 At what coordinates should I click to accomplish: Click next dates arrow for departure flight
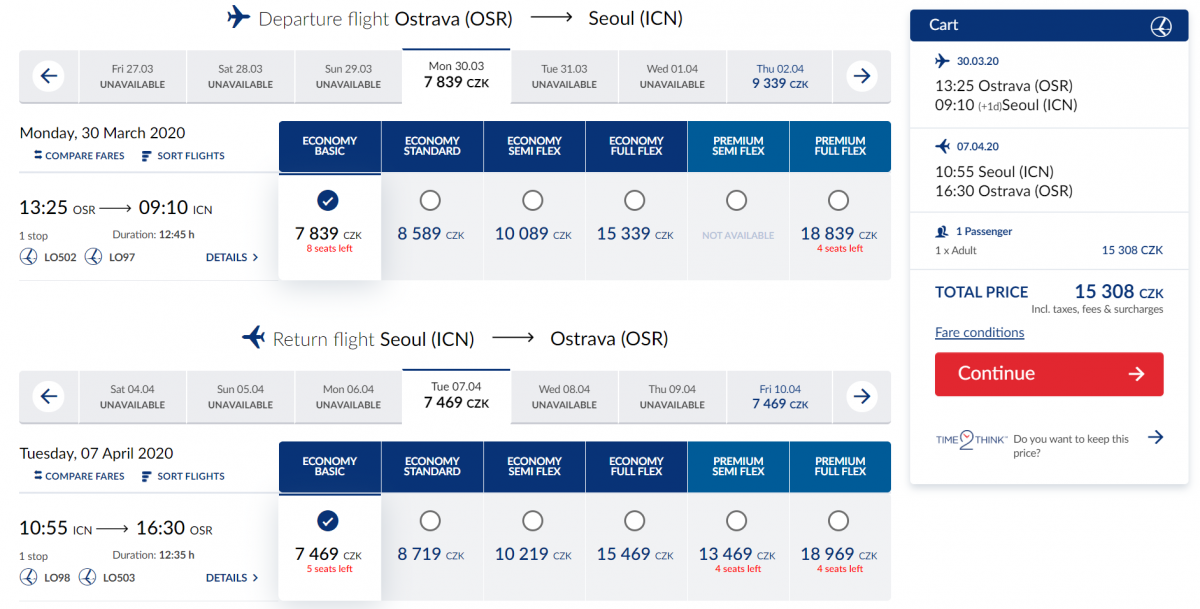coord(861,76)
